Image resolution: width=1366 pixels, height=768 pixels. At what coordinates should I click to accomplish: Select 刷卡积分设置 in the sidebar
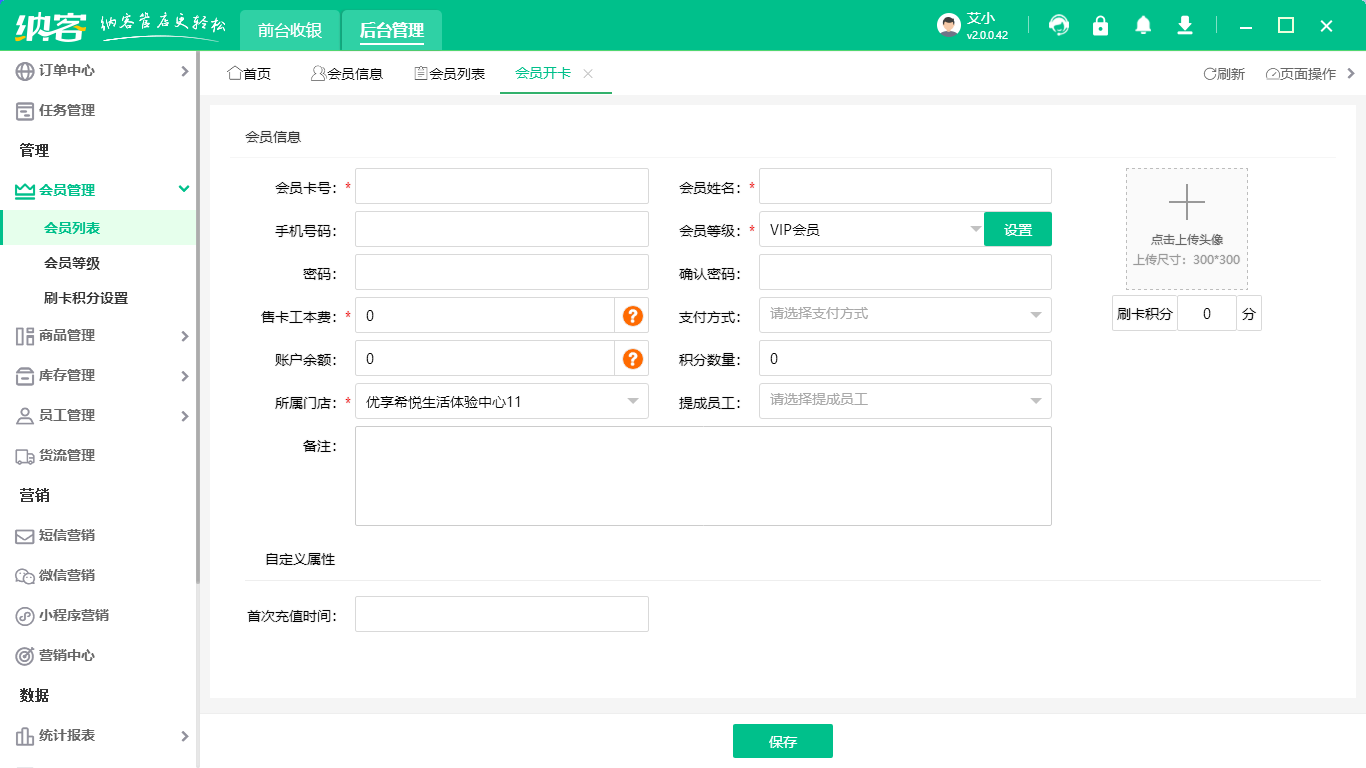click(x=86, y=298)
